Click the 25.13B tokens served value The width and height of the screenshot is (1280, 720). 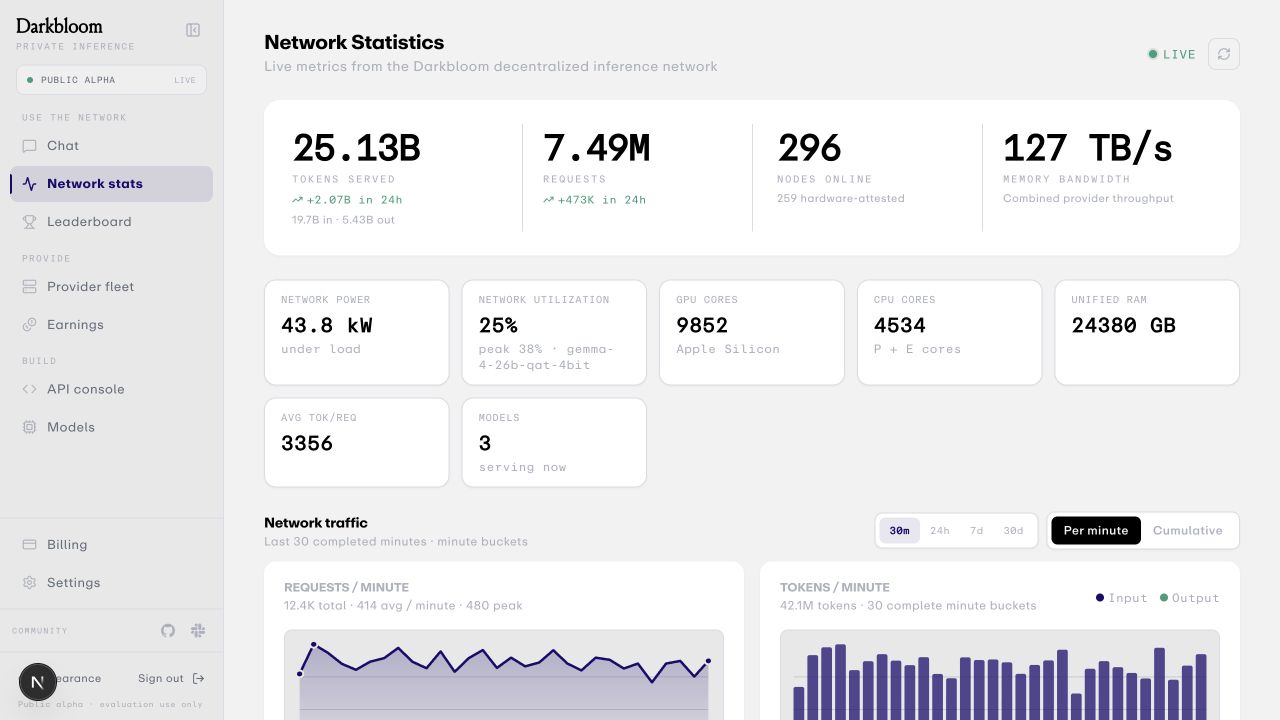tap(356, 149)
